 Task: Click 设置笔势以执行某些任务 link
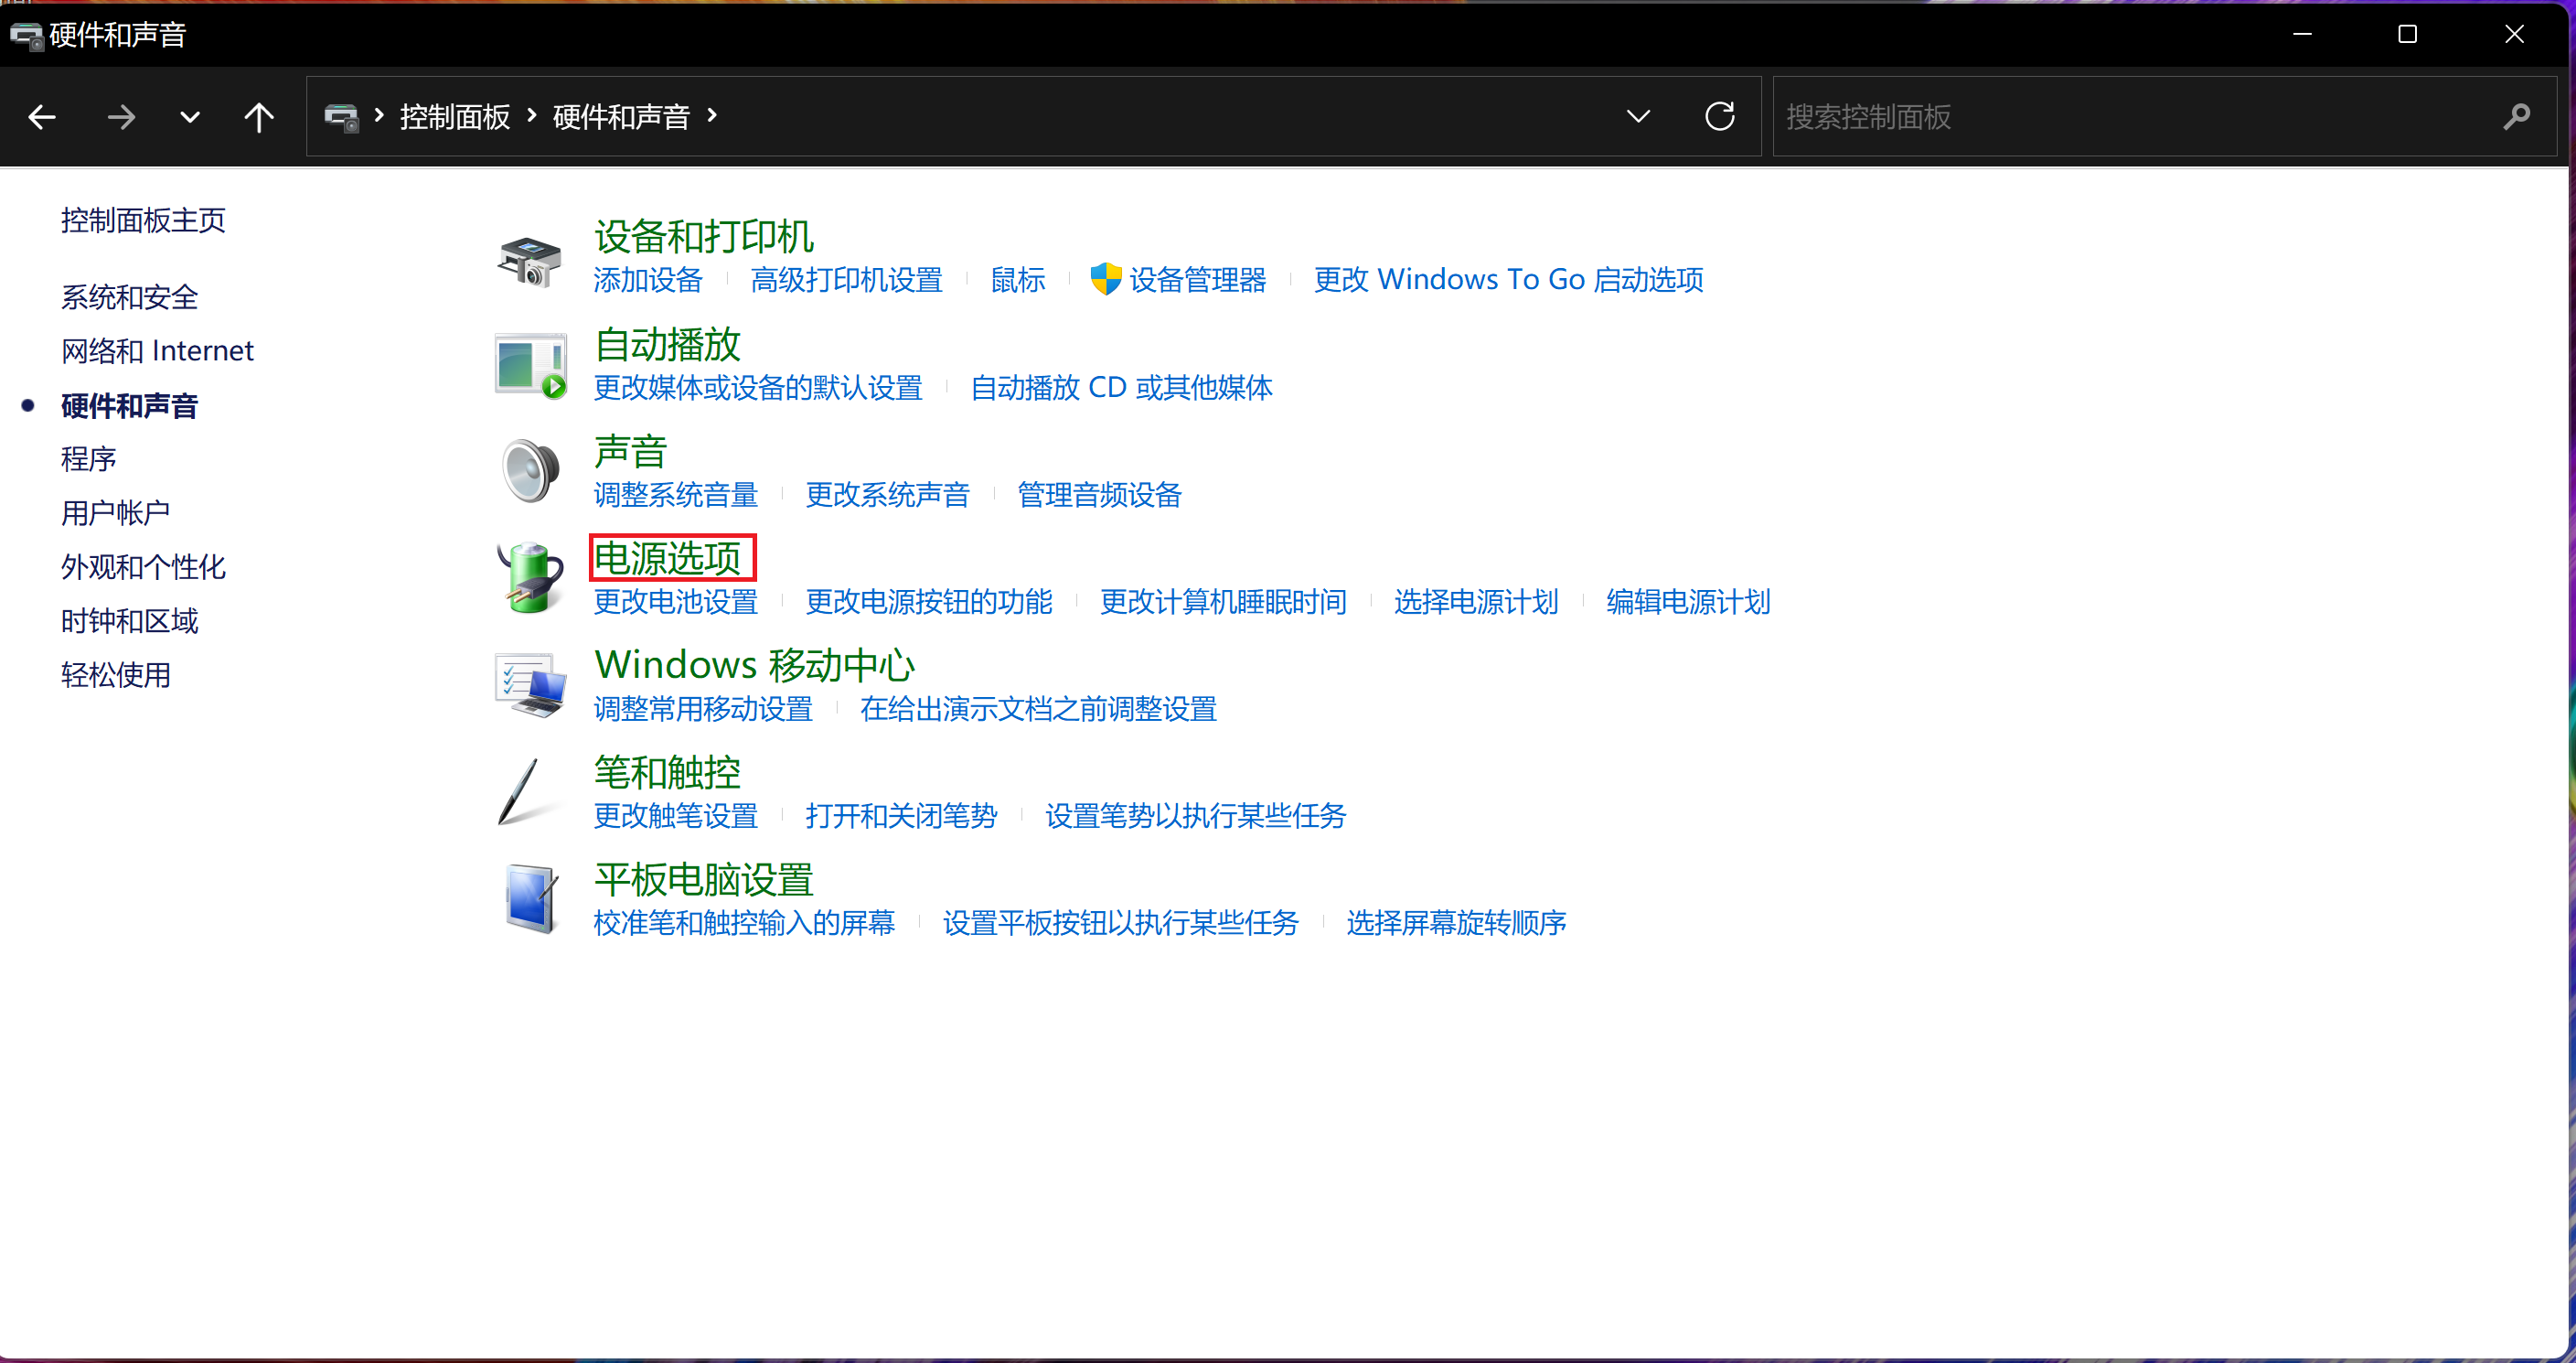point(1196,816)
